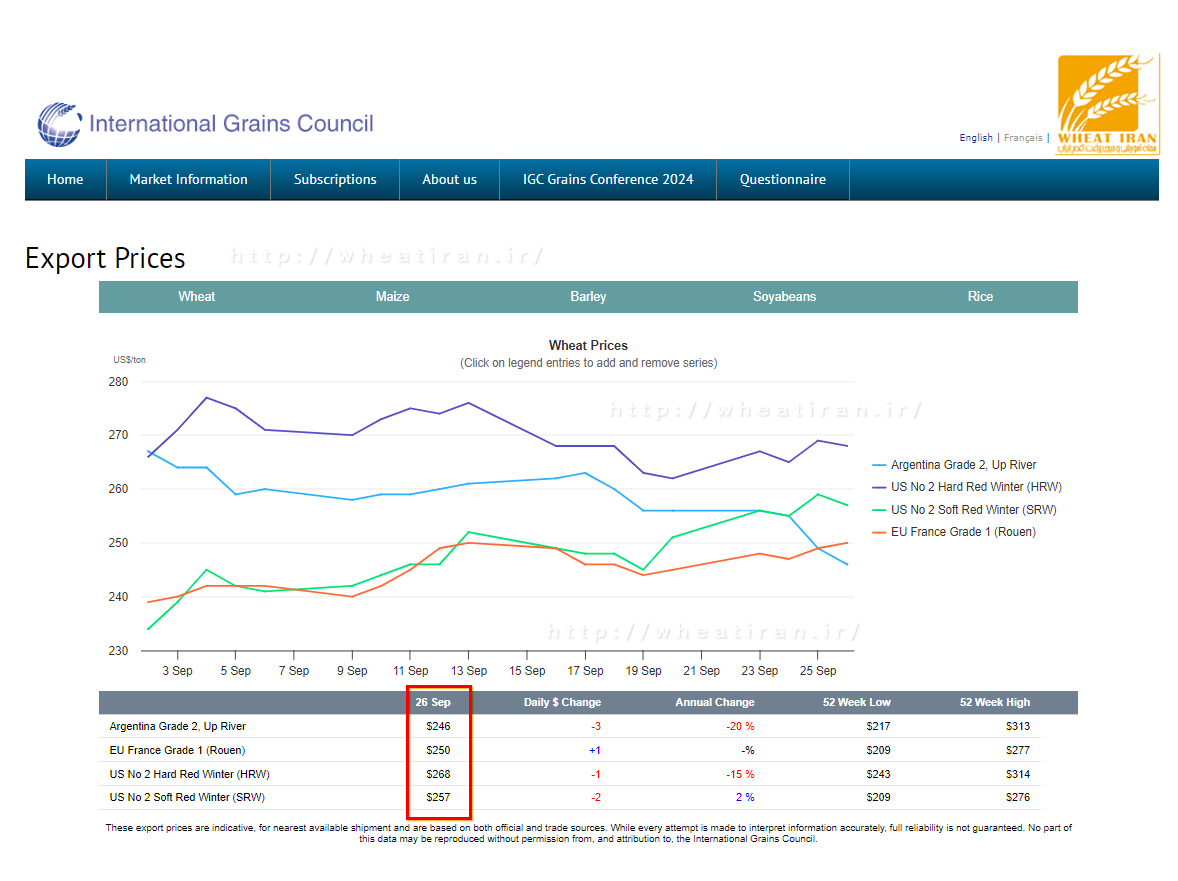Click the 25 Sep x-axis label
Screen dimensions: 1178x881
(x=818, y=671)
